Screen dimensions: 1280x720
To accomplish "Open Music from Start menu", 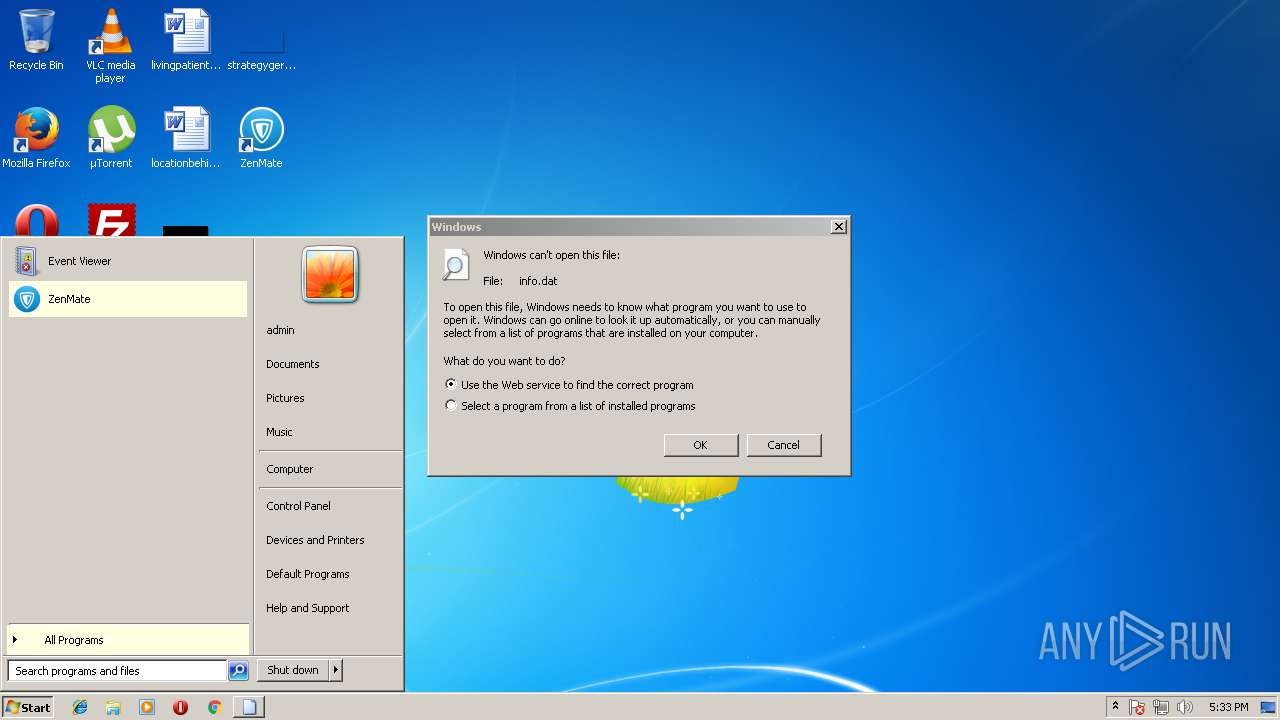I will click(279, 432).
